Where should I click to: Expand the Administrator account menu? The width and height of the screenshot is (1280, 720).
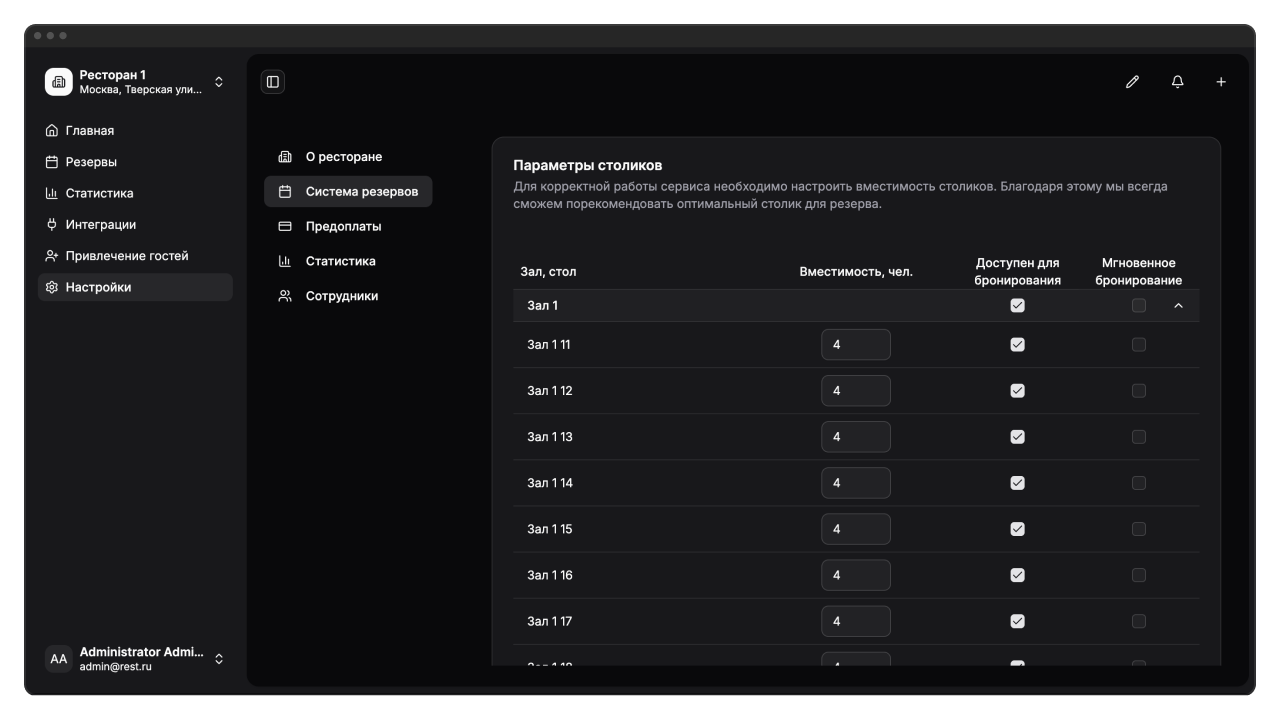(219, 659)
